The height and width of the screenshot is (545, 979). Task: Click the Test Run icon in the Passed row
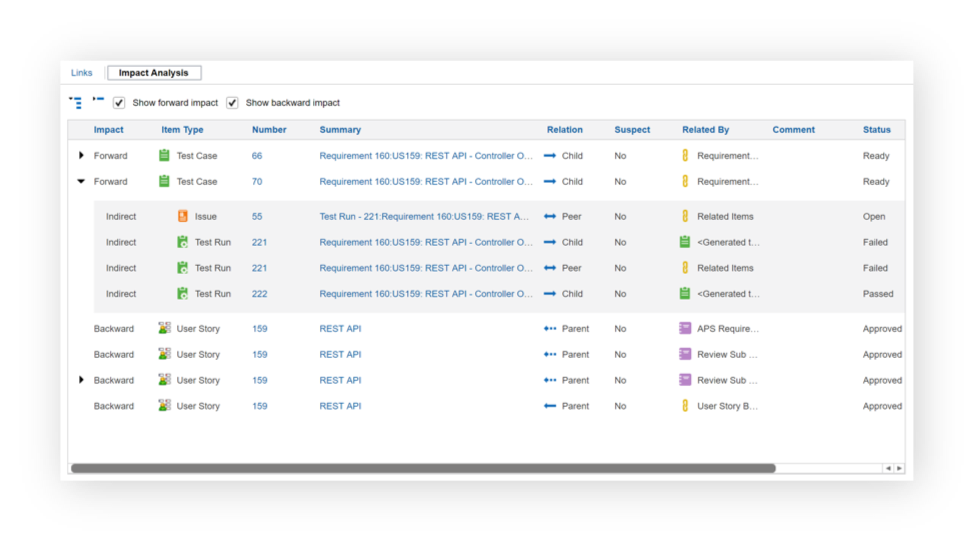[x=182, y=294]
